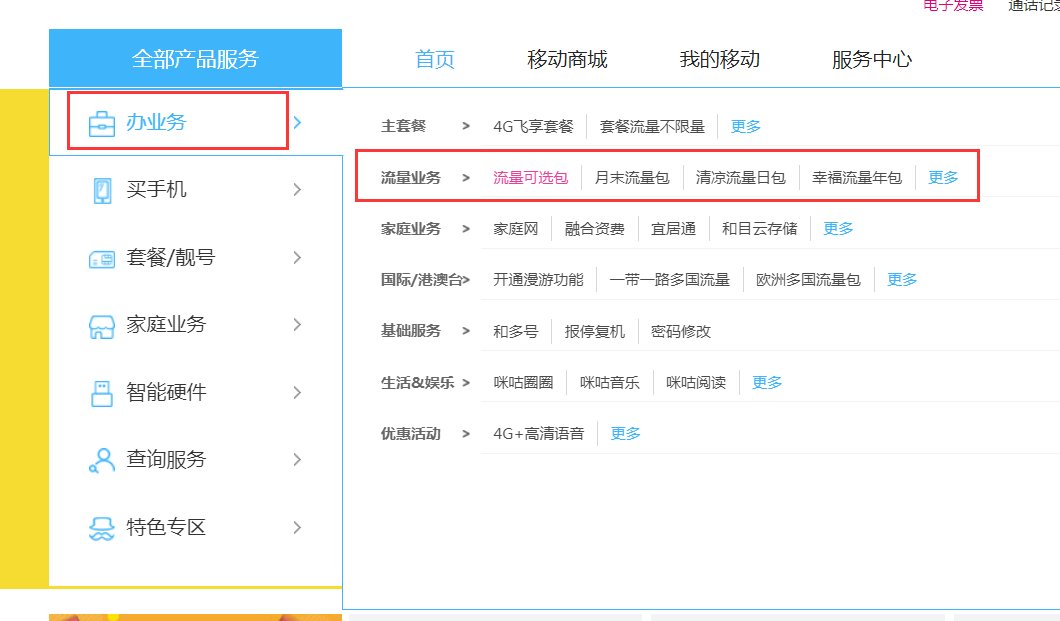The height and width of the screenshot is (621, 1060).
Task: Expand the 特色专区 chevron arrow
Action: click(297, 527)
